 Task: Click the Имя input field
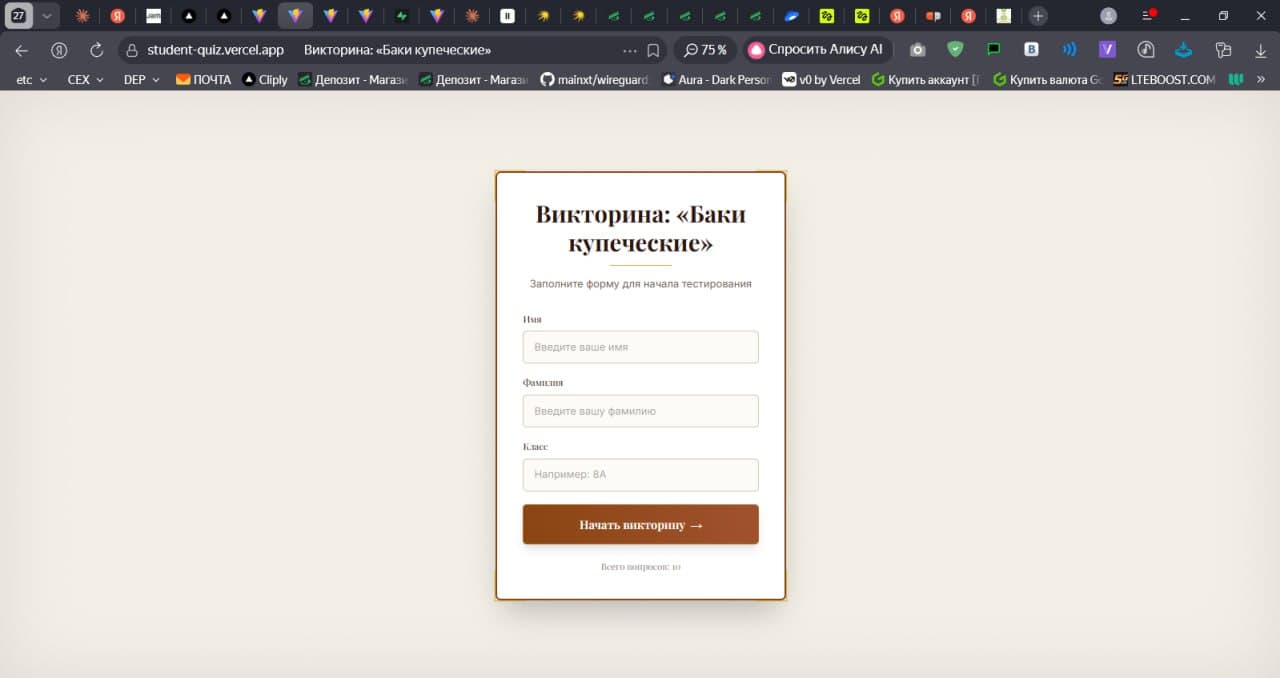[640, 347]
